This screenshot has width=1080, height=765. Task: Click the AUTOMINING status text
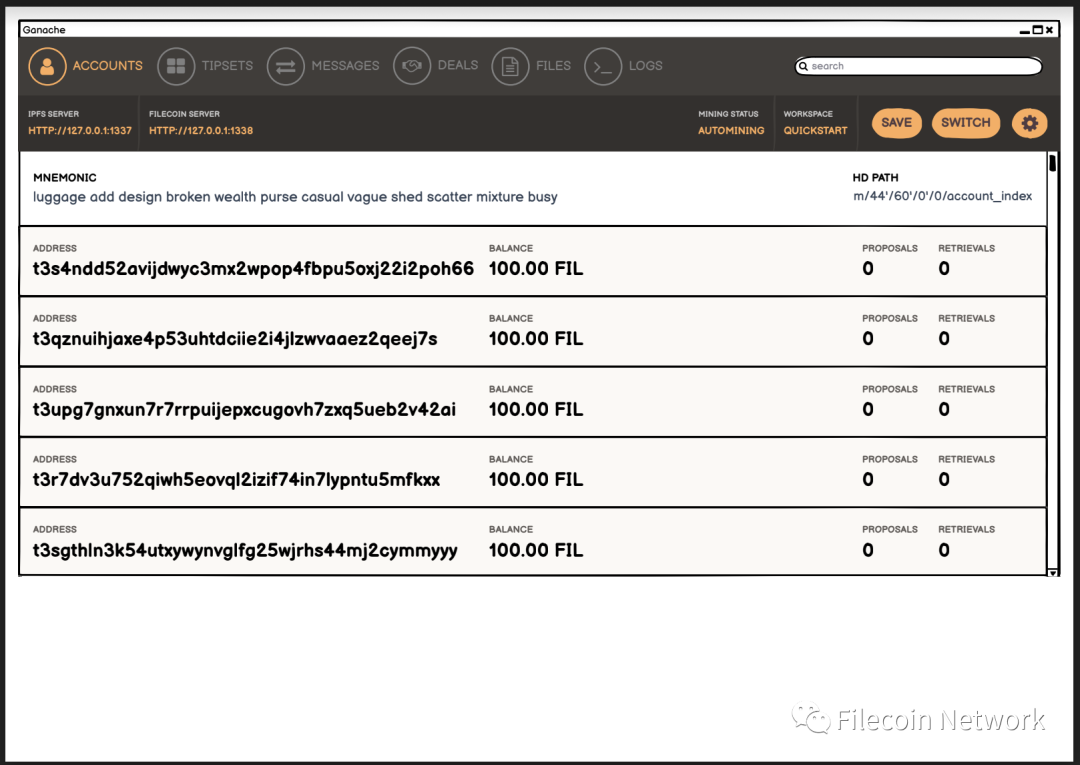(731, 130)
